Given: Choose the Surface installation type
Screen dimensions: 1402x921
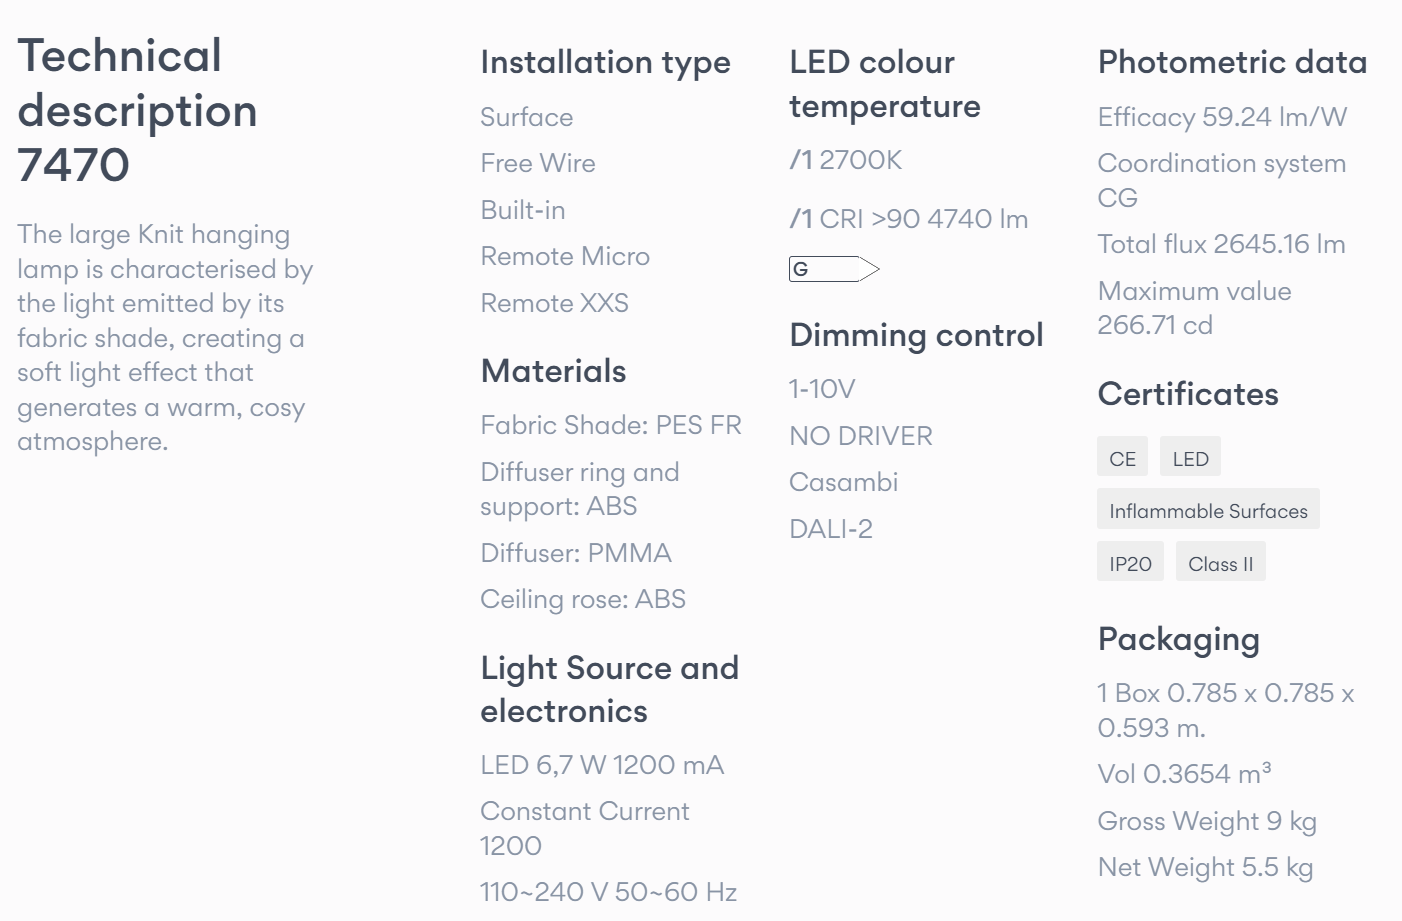Looking at the screenshot, I should coord(526,117).
